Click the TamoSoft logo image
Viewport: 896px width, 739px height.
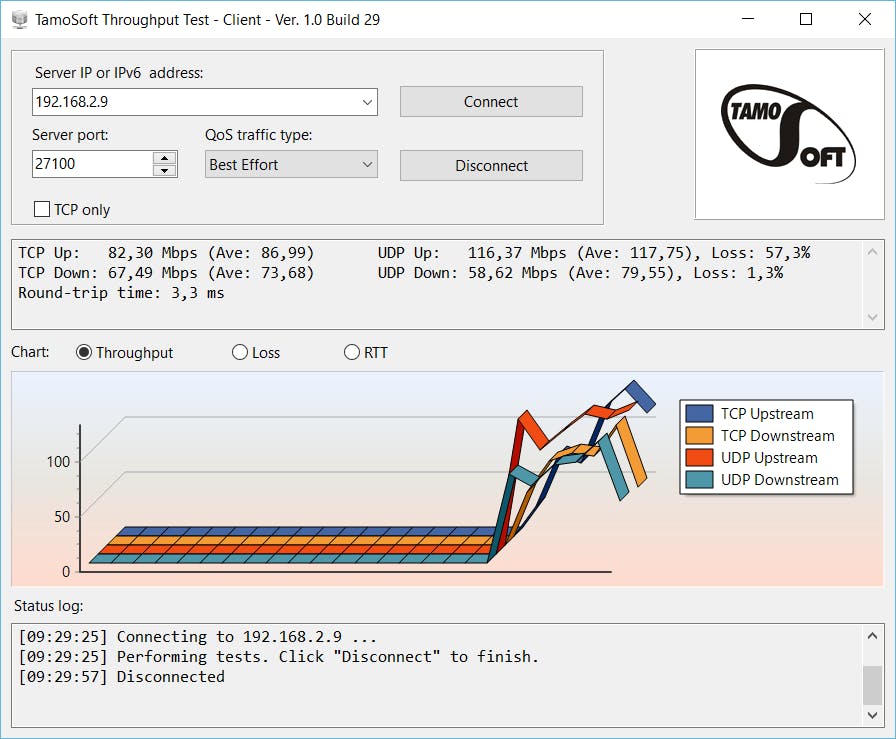[789, 134]
